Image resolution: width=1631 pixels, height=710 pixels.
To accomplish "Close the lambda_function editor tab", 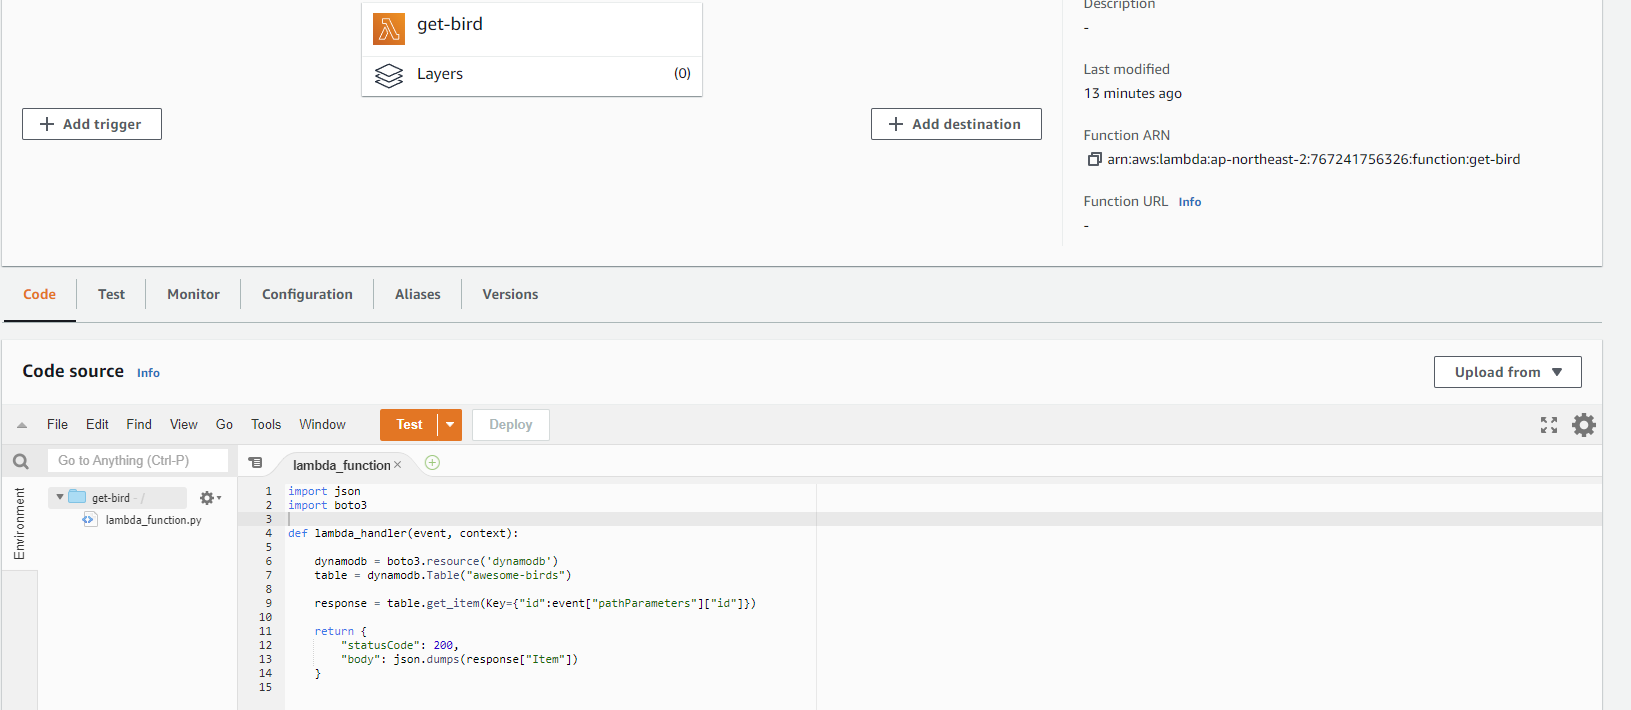I will 397,465.
